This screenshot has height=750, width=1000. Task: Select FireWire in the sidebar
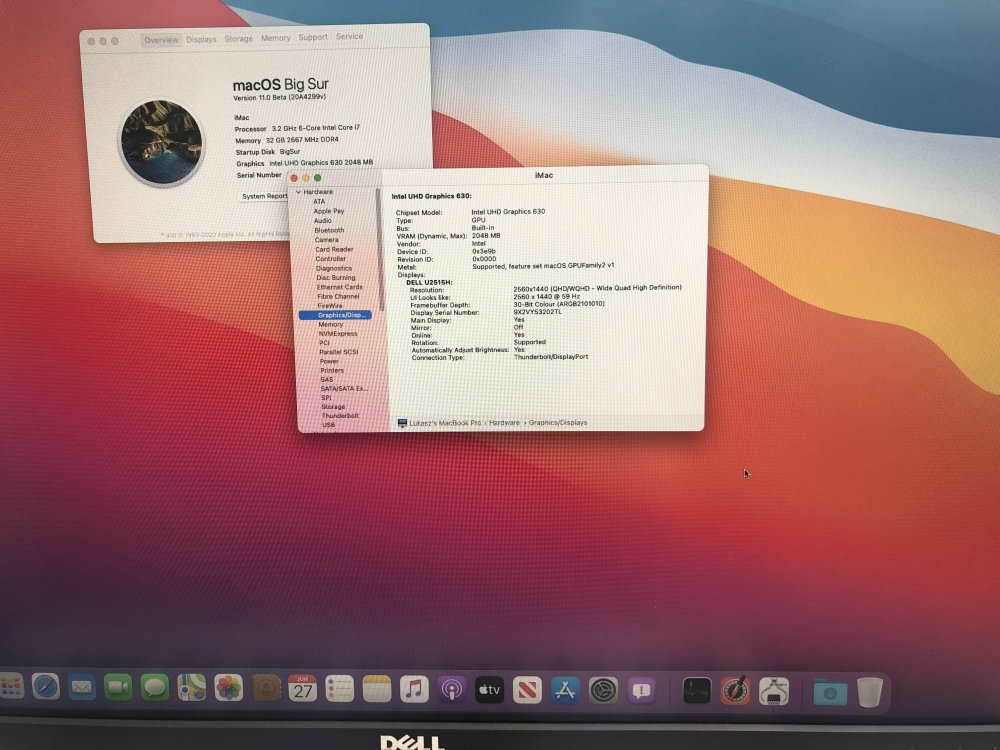[x=330, y=305]
